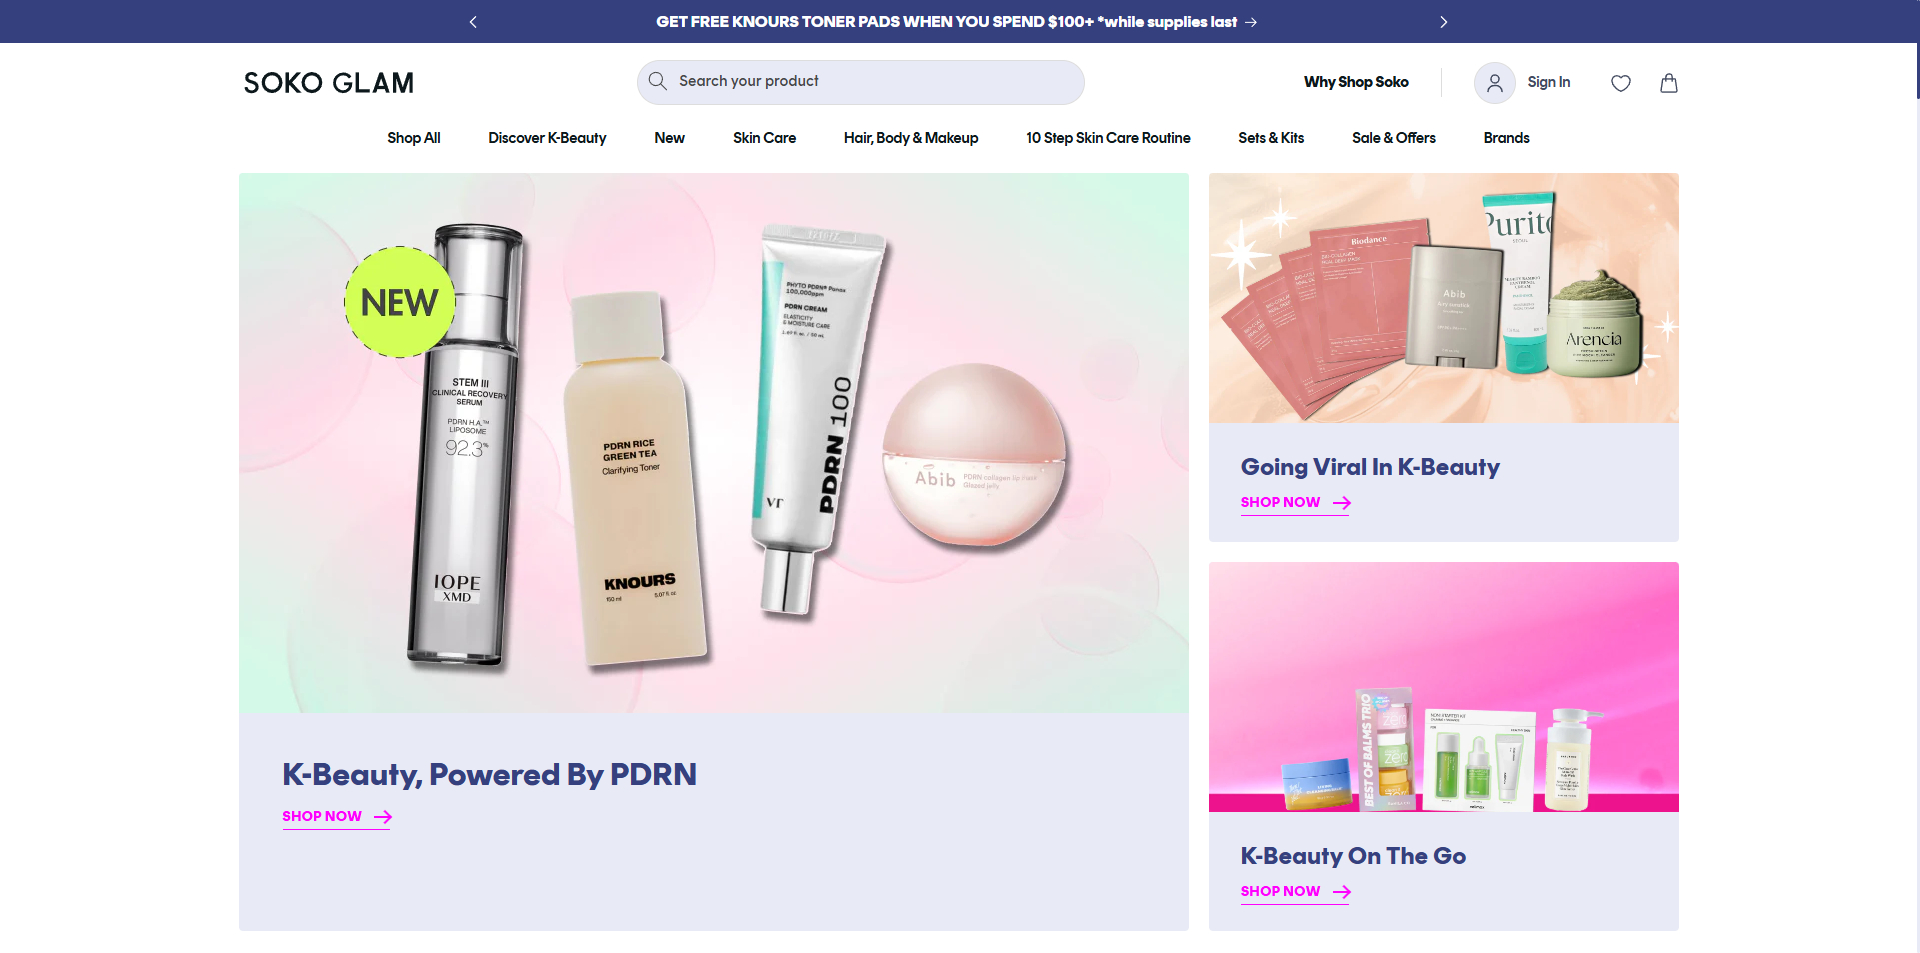Open the Why Shop Soko link
Screen dimensions: 1920x953
click(1355, 82)
